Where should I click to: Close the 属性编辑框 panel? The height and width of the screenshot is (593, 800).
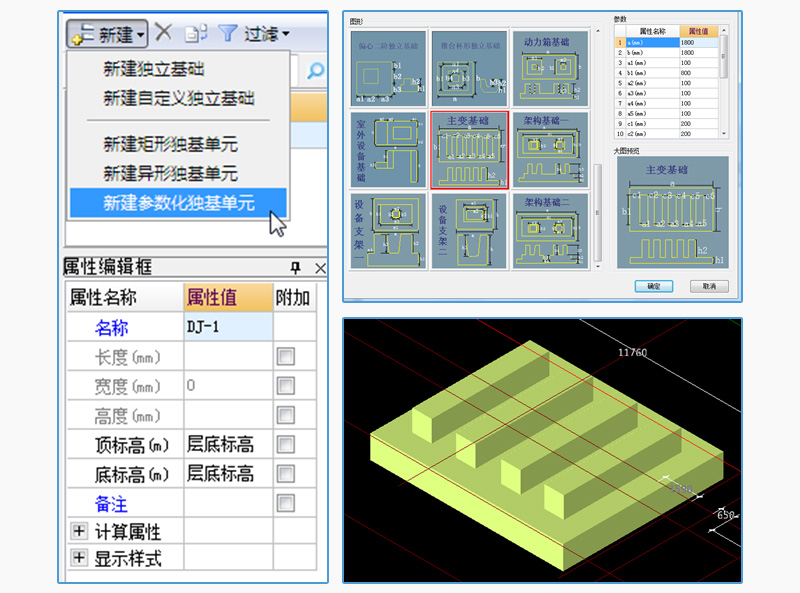pyautogui.click(x=320, y=268)
